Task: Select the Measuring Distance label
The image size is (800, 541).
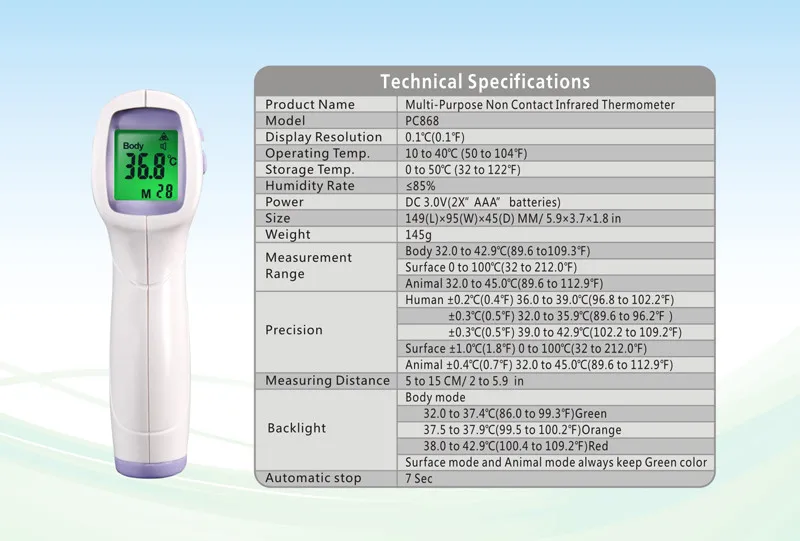Action: point(327,381)
